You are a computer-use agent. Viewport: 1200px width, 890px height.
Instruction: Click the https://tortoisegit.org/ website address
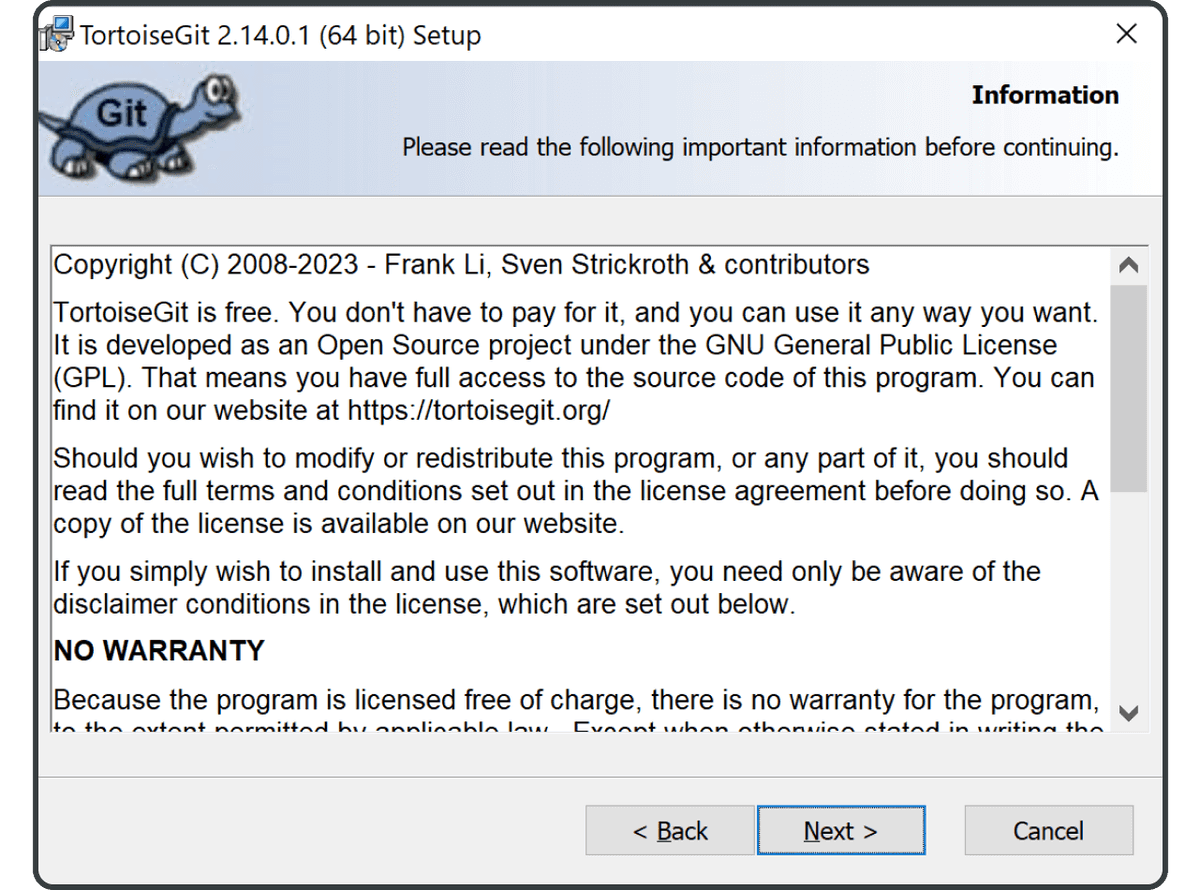point(478,411)
